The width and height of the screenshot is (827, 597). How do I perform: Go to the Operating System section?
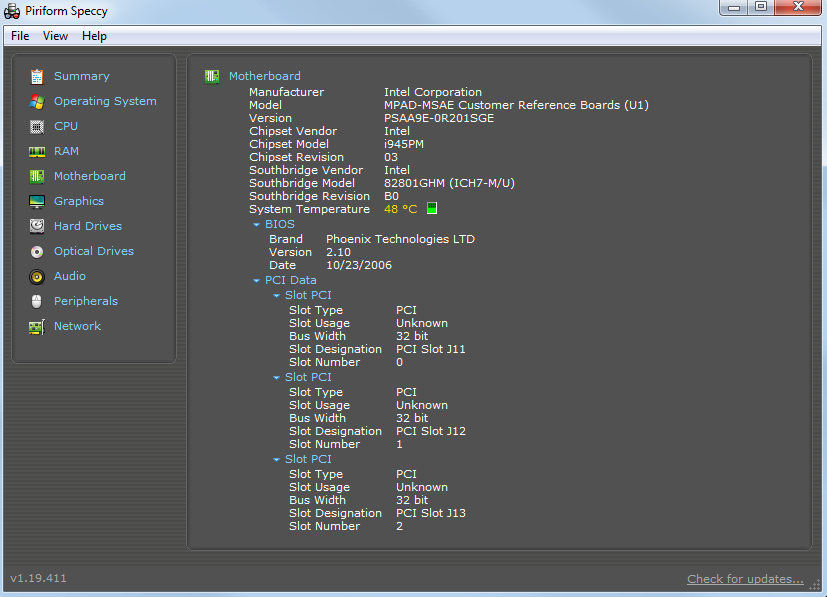coord(105,101)
